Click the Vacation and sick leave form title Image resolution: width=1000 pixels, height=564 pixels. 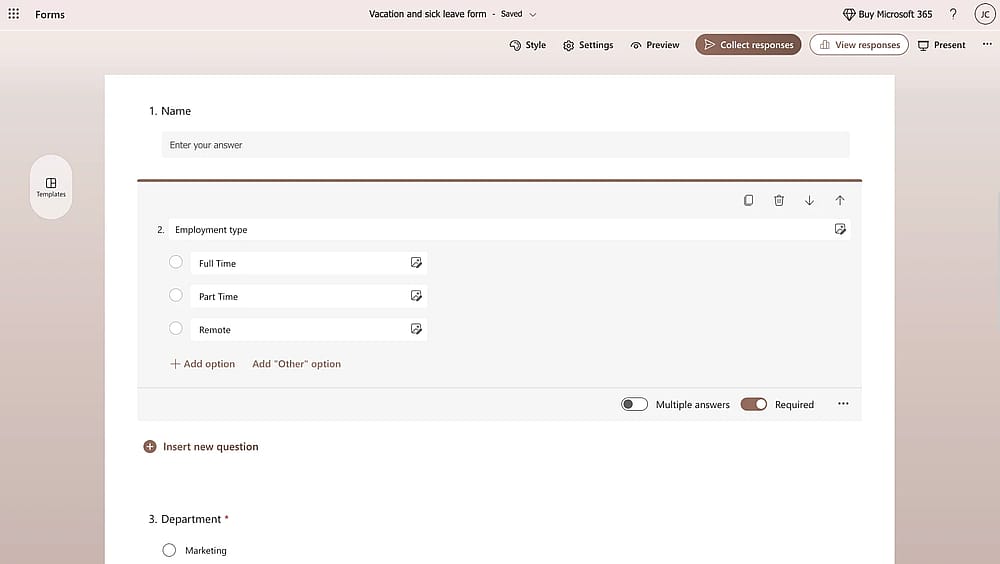click(x=427, y=14)
